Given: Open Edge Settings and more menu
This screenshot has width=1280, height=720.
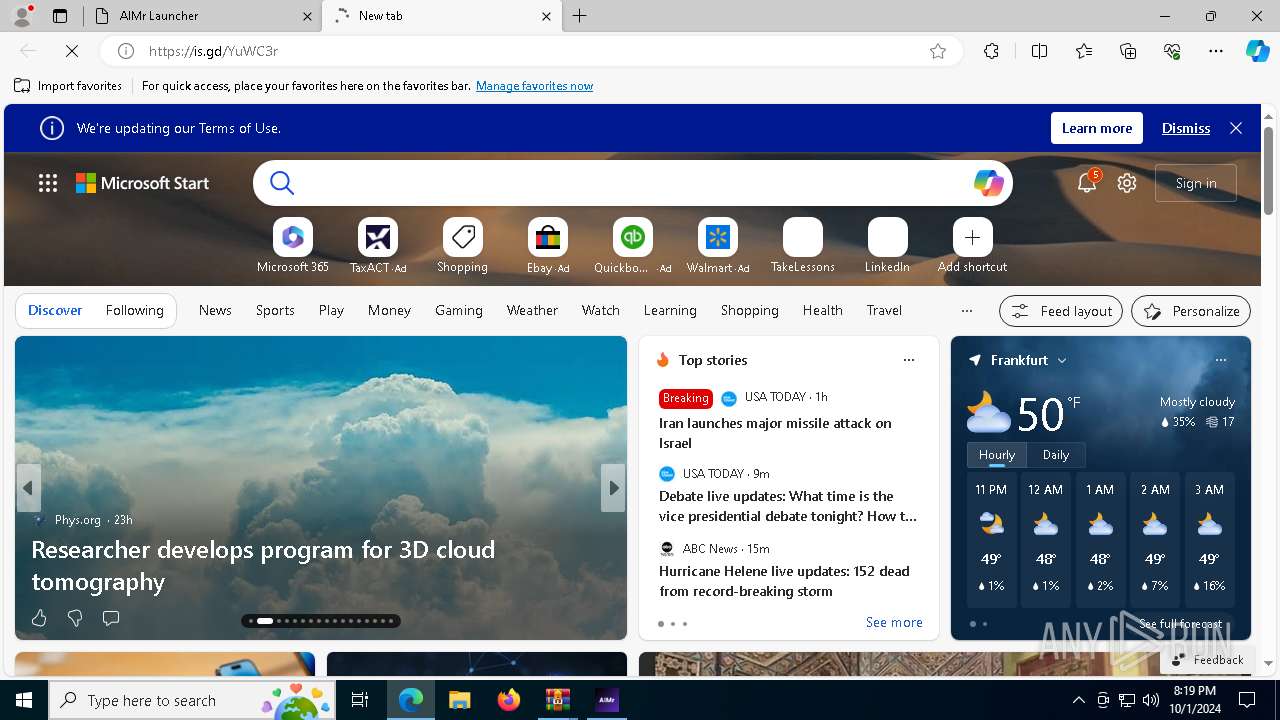Looking at the screenshot, I should click(x=1216, y=51).
